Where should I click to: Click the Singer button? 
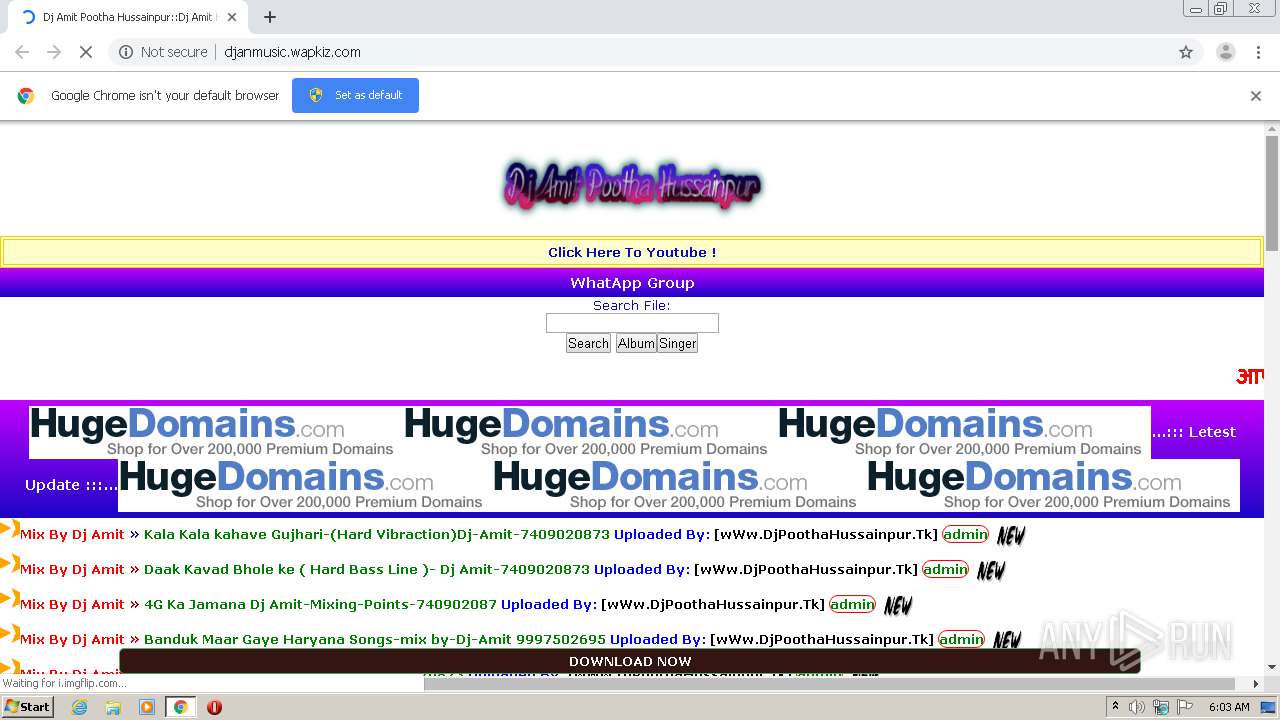677,343
